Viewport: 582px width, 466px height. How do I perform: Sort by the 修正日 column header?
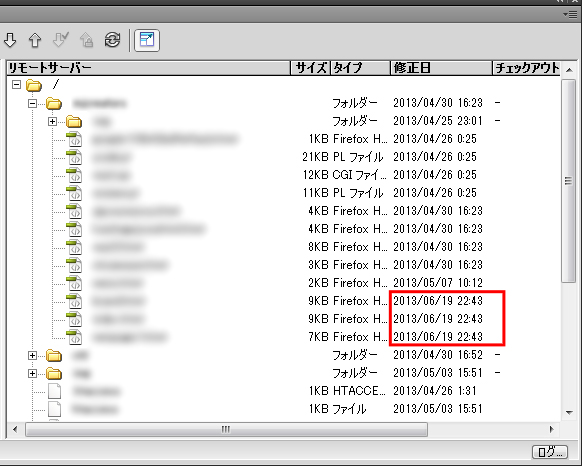click(441, 68)
